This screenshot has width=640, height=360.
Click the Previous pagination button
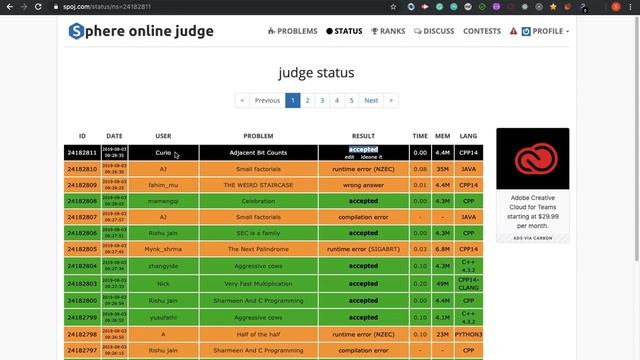click(267, 100)
